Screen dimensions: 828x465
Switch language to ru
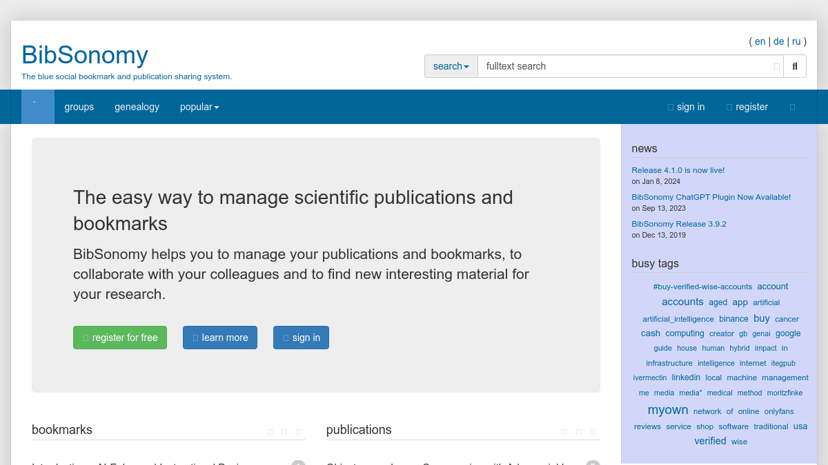pos(796,42)
